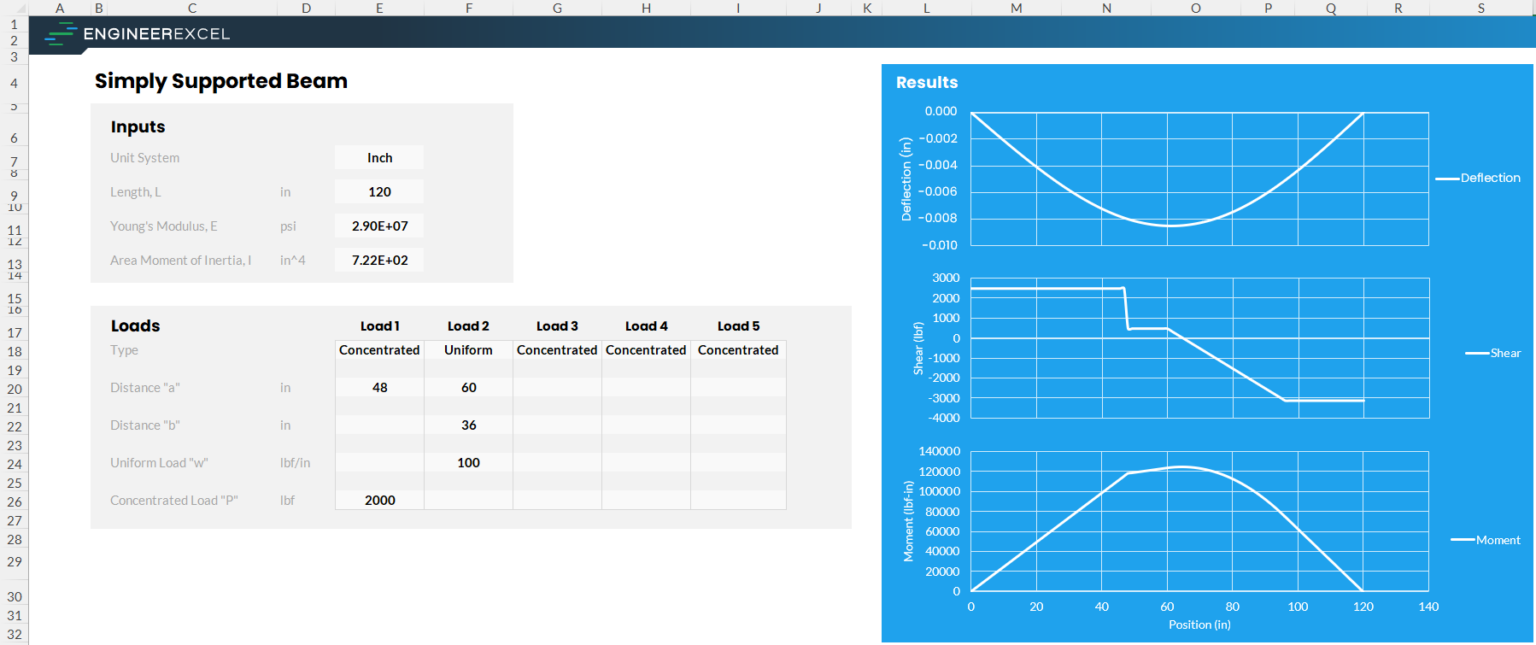The height and width of the screenshot is (645, 1536).
Task: Click the Concentrated Load P cell containing 2000
Action: point(379,500)
